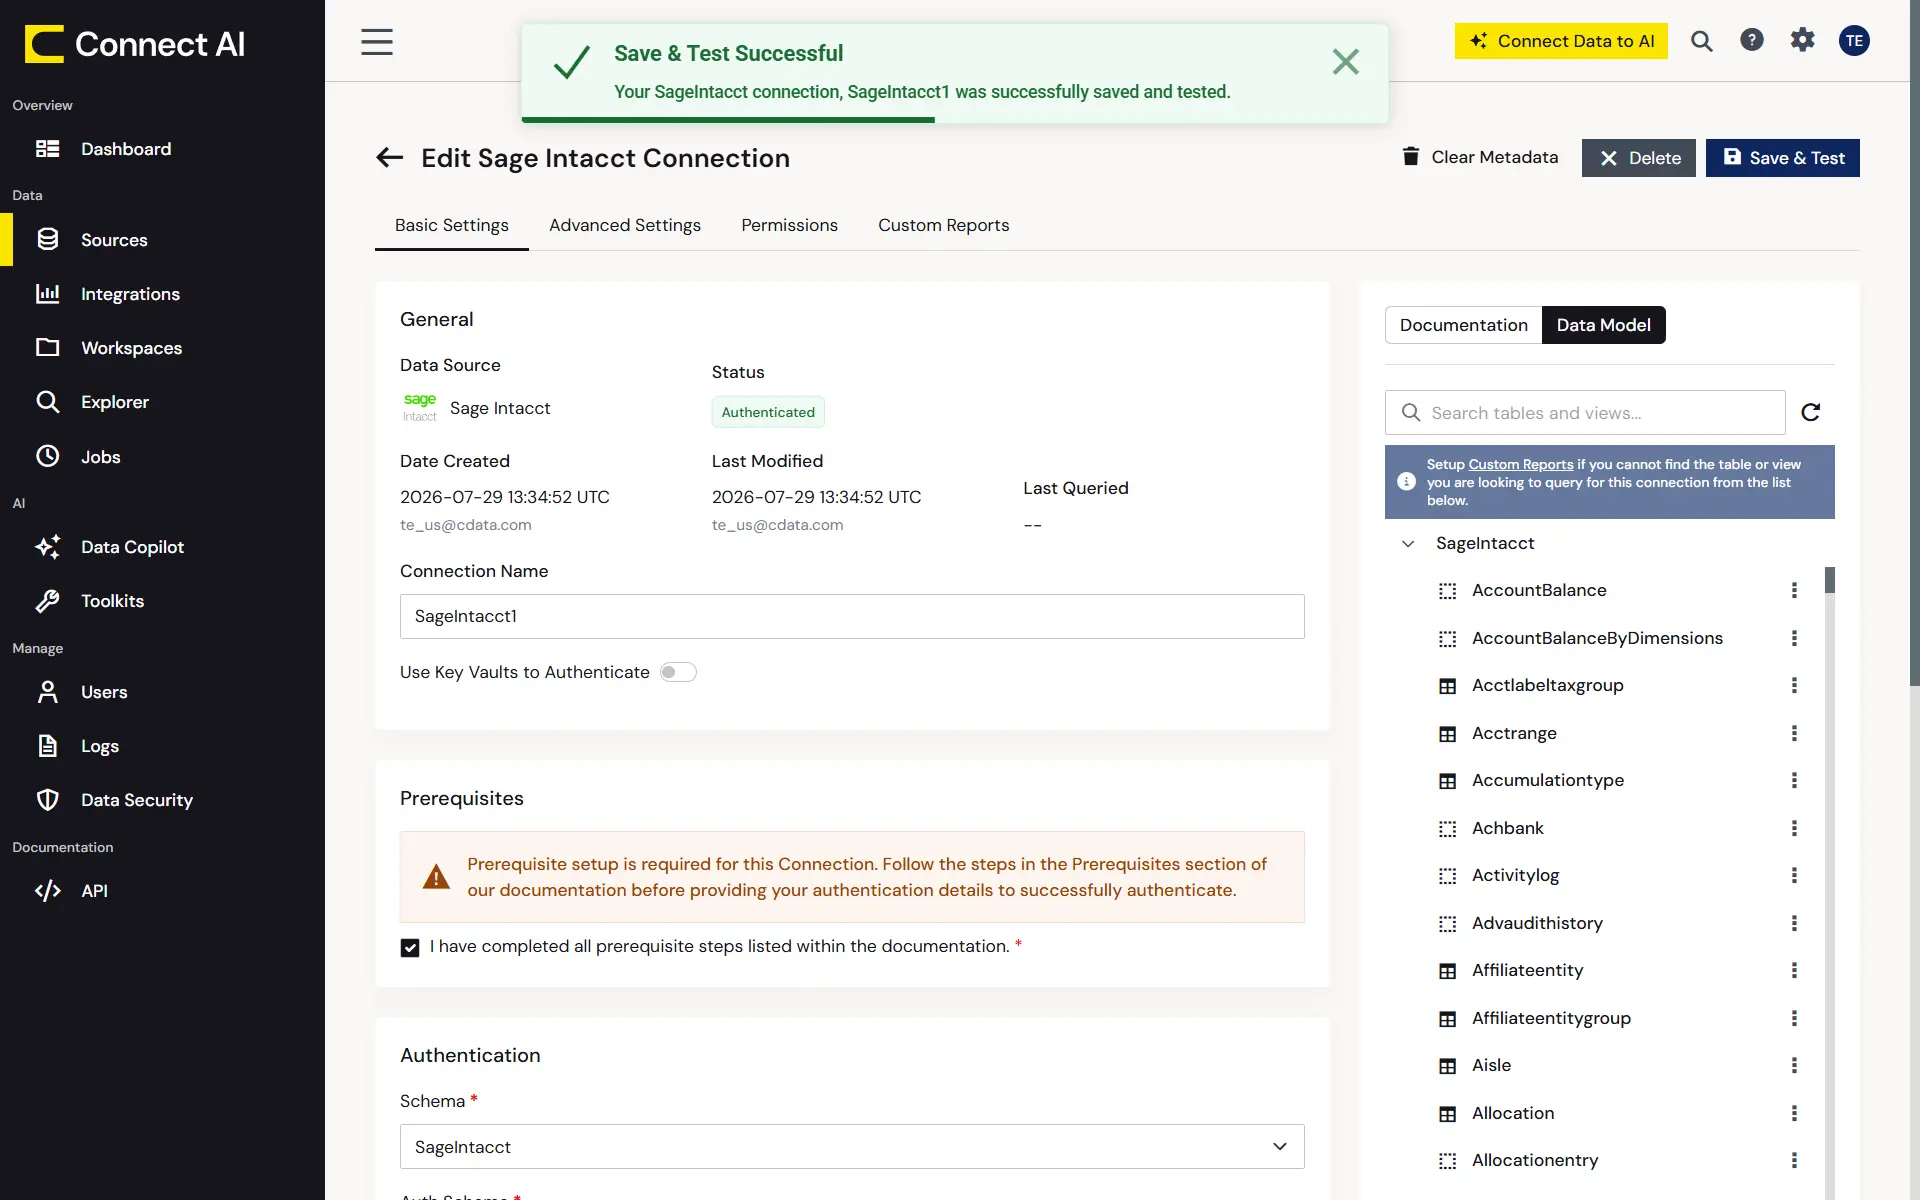Click the search magnifier in top bar
The height and width of the screenshot is (1200, 1920).
(x=1701, y=41)
